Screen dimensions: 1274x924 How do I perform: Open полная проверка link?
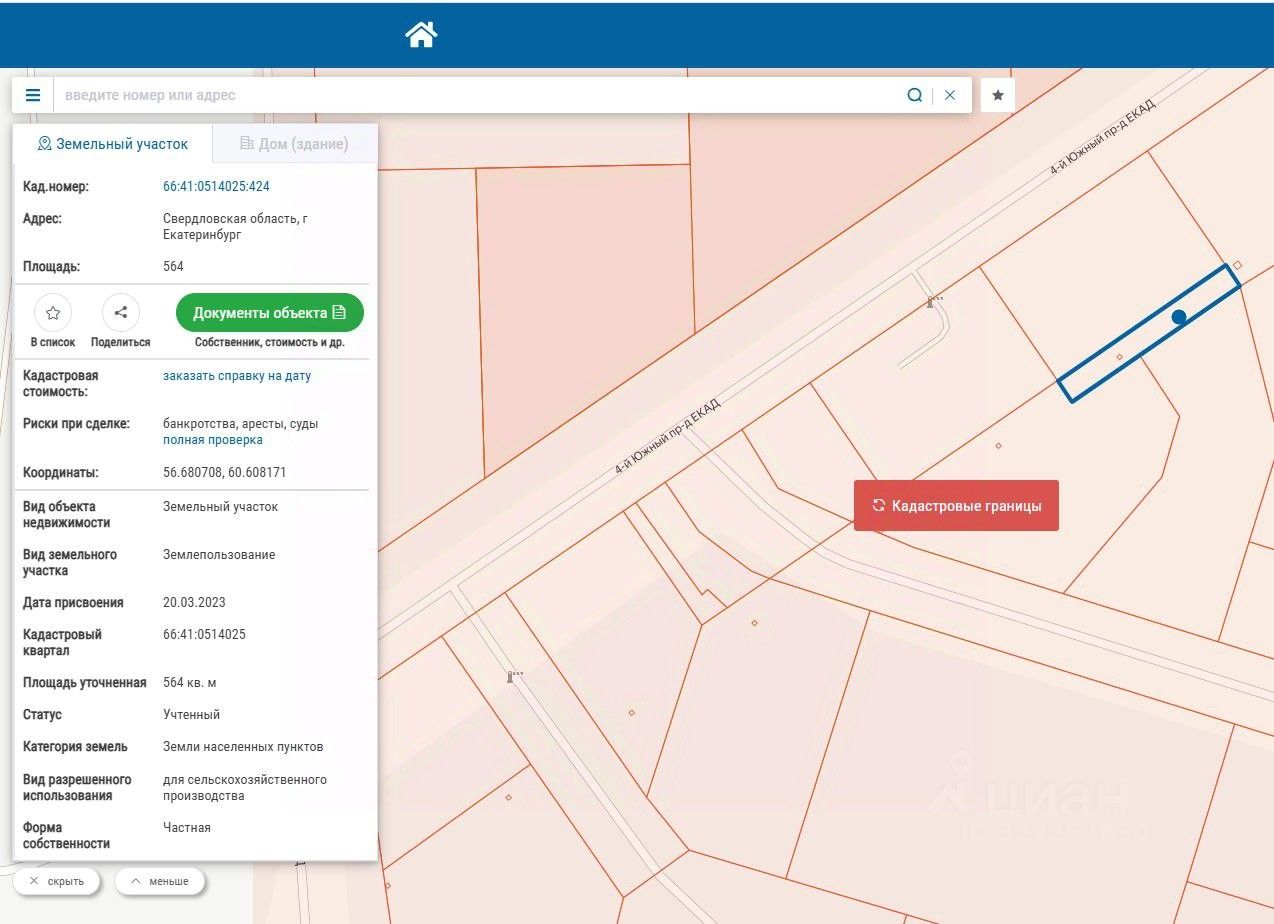point(213,440)
